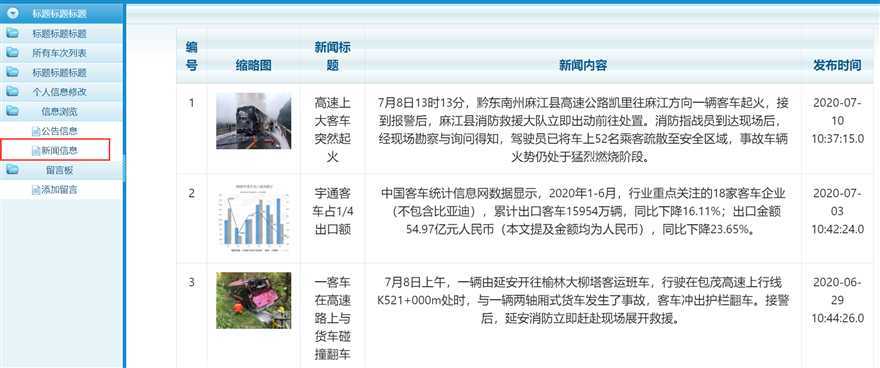Open the bar chart thumbnail

pyautogui.click(x=254, y=218)
